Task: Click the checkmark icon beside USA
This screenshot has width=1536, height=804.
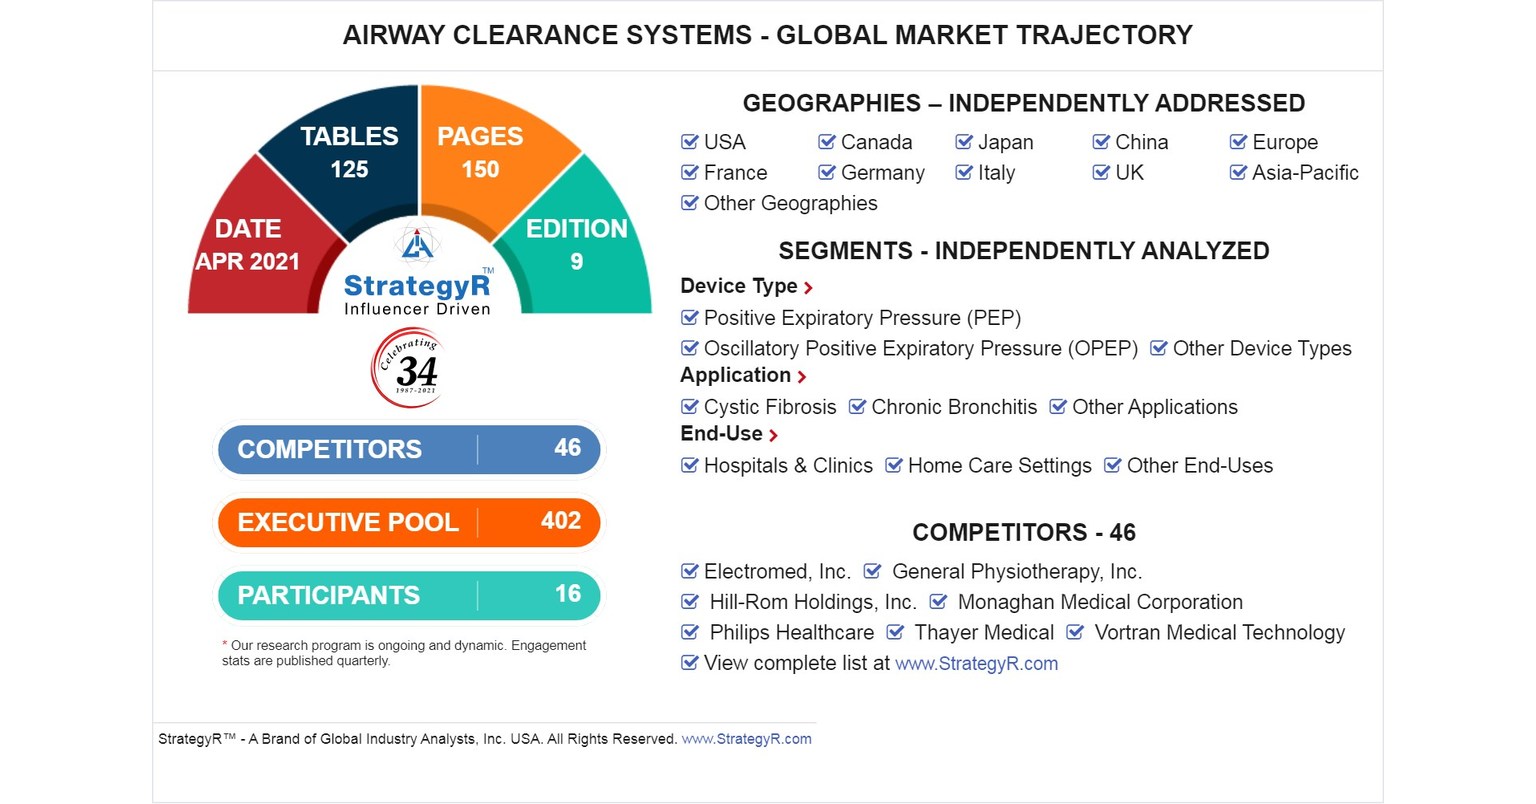Action: click(x=689, y=142)
